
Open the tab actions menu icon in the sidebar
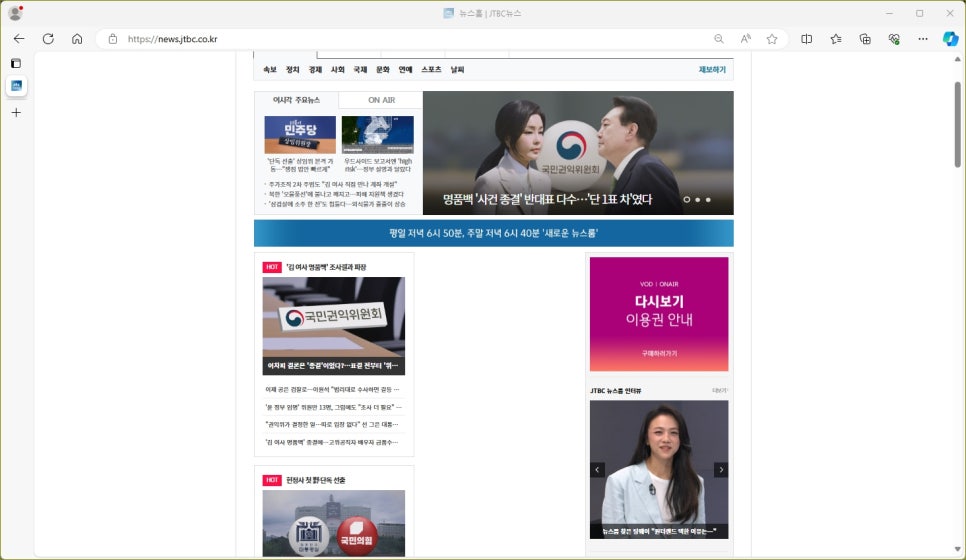point(16,63)
